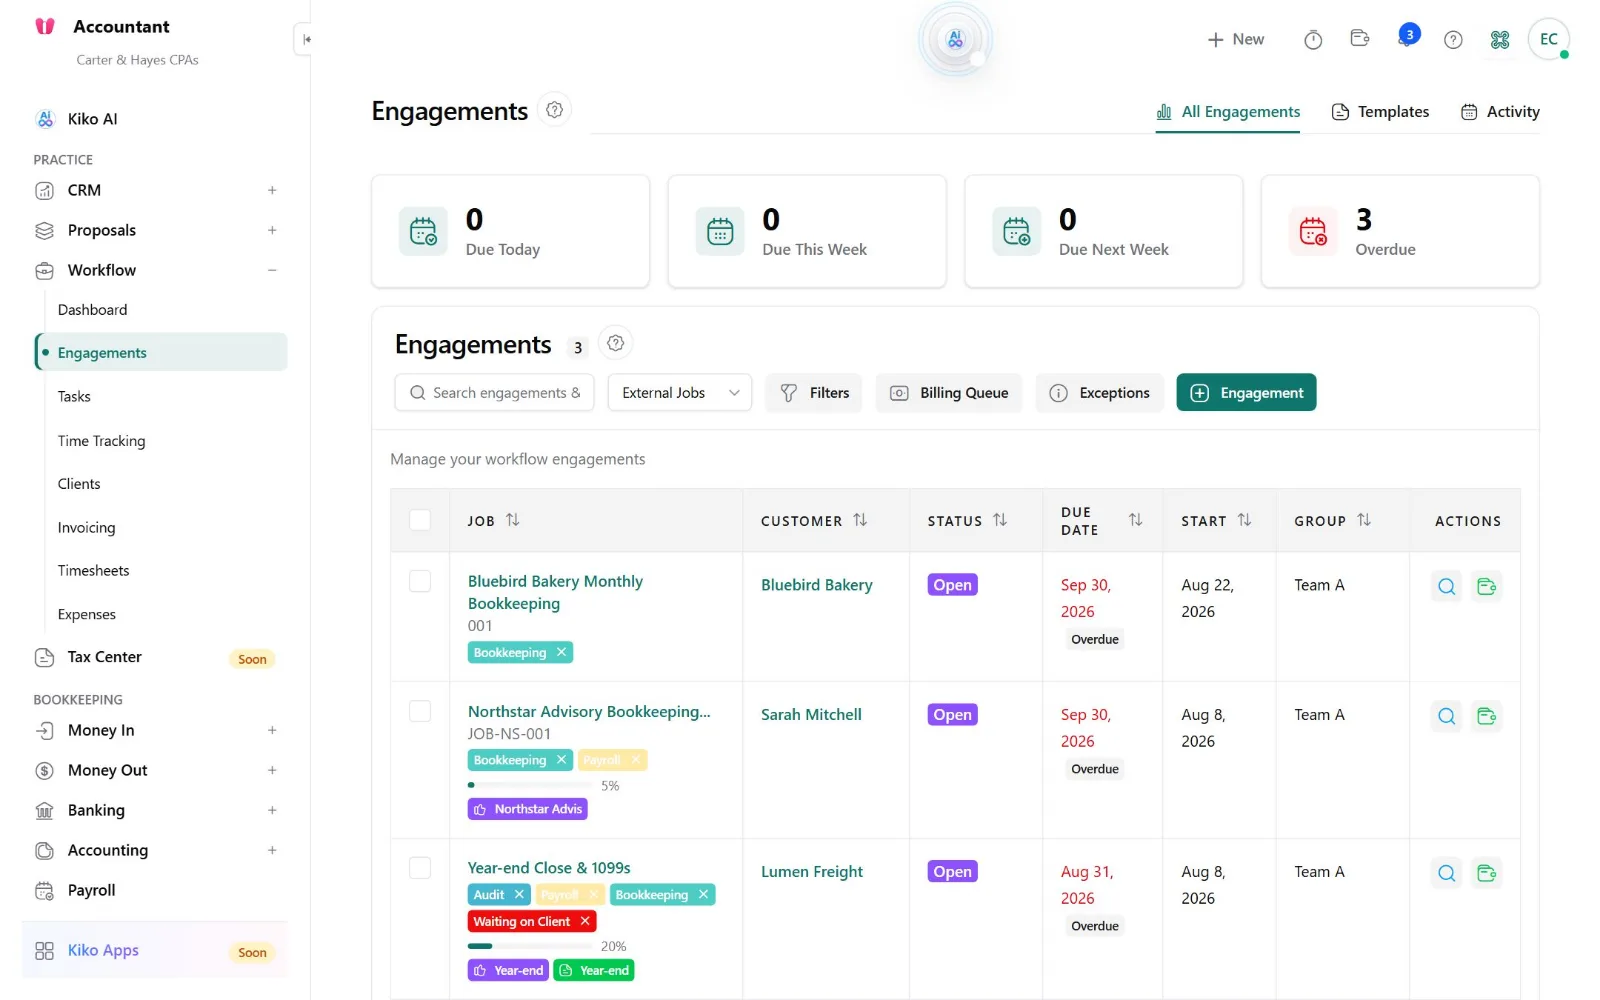The height and width of the screenshot is (1000, 1600).
Task: Add new Engagement green button
Action: point(1246,393)
